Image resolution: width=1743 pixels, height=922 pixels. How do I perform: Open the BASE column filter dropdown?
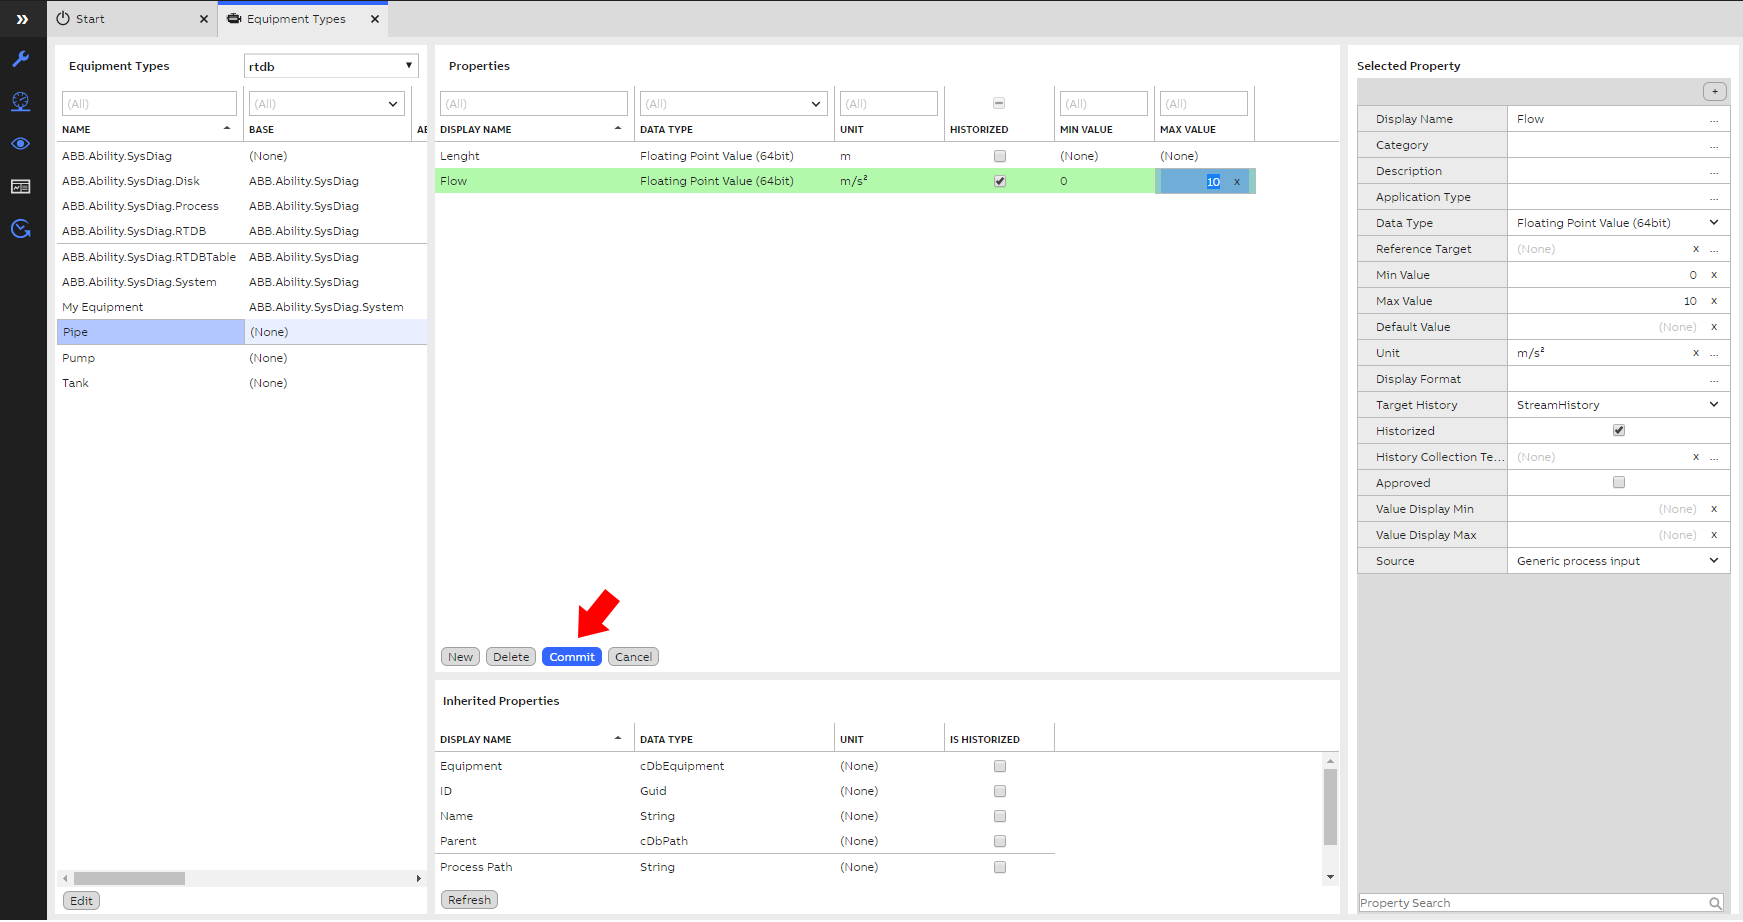click(393, 104)
